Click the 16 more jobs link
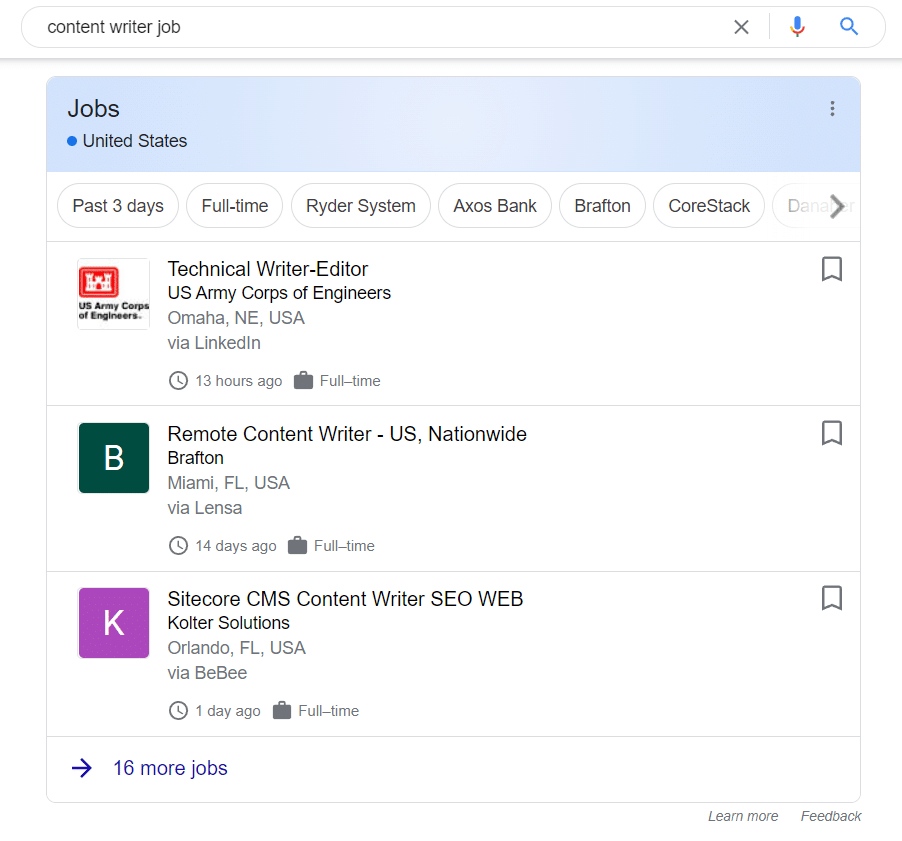The width and height of the screenshot is (902, 841). click(170, 768)
